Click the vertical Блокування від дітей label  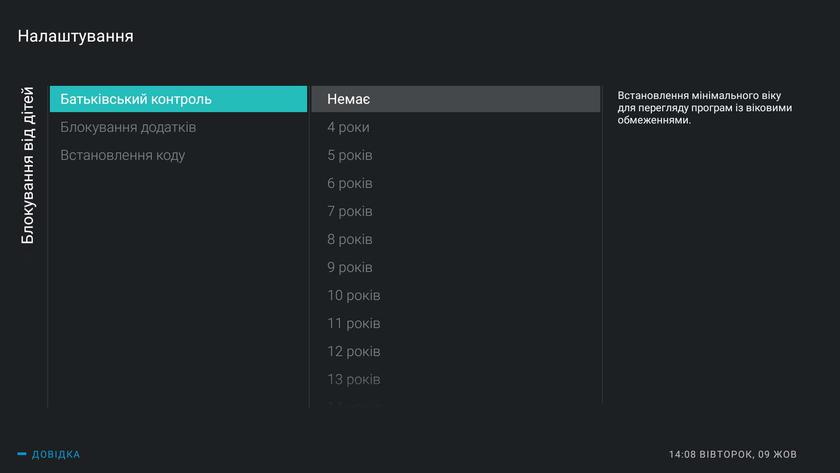click(28, 165)
